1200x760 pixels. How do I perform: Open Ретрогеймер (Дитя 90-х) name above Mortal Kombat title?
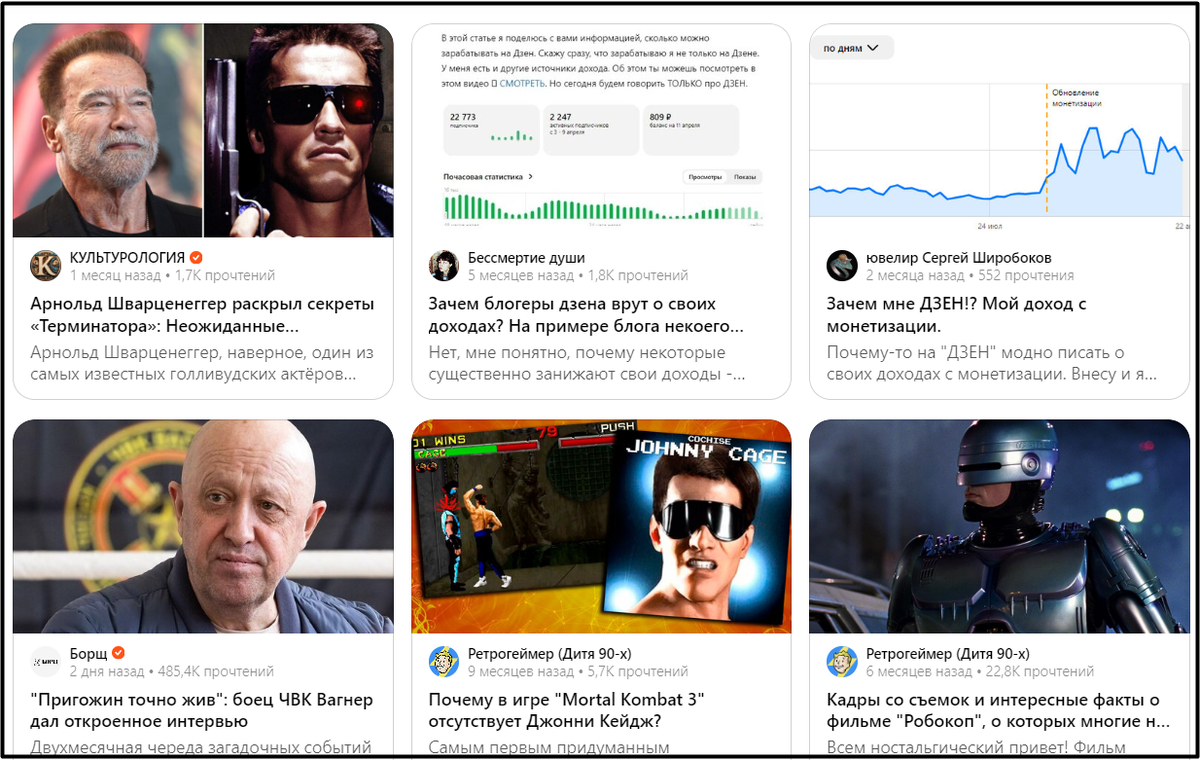(549, 654)
